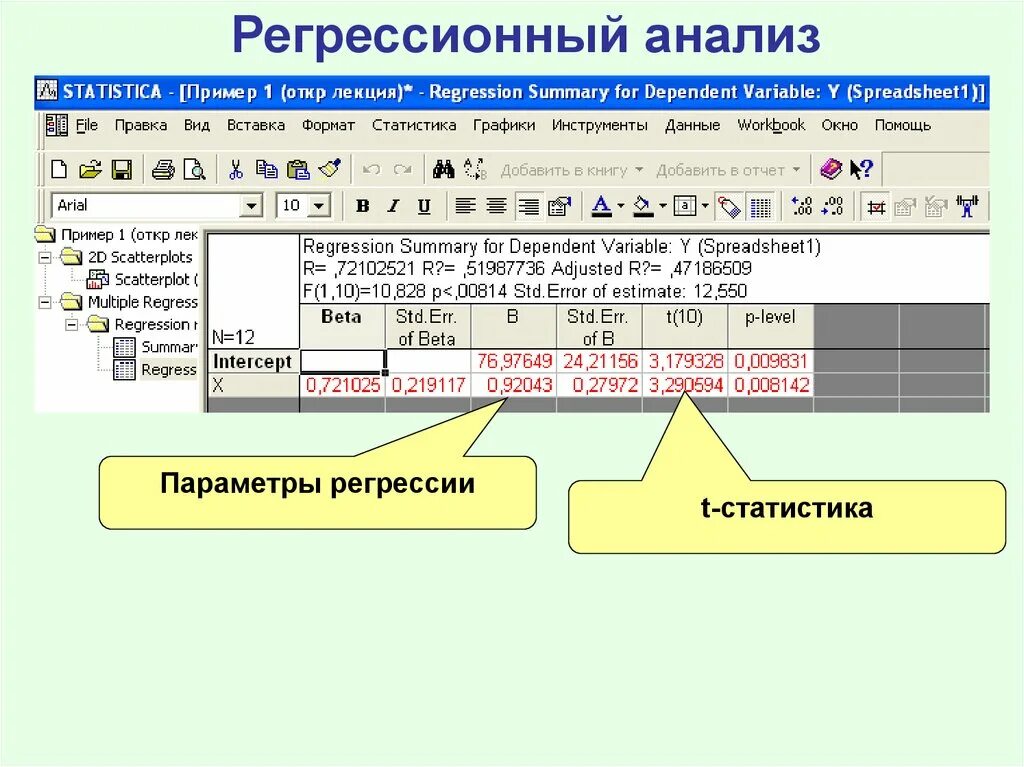The image size is (1024, 767).
Task: Toggle the text labels tag icon
Action: tap(728, 207)
